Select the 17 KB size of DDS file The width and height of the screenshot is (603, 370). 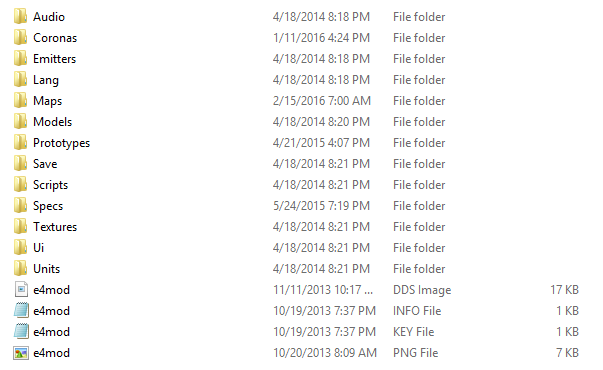[564, 290]
